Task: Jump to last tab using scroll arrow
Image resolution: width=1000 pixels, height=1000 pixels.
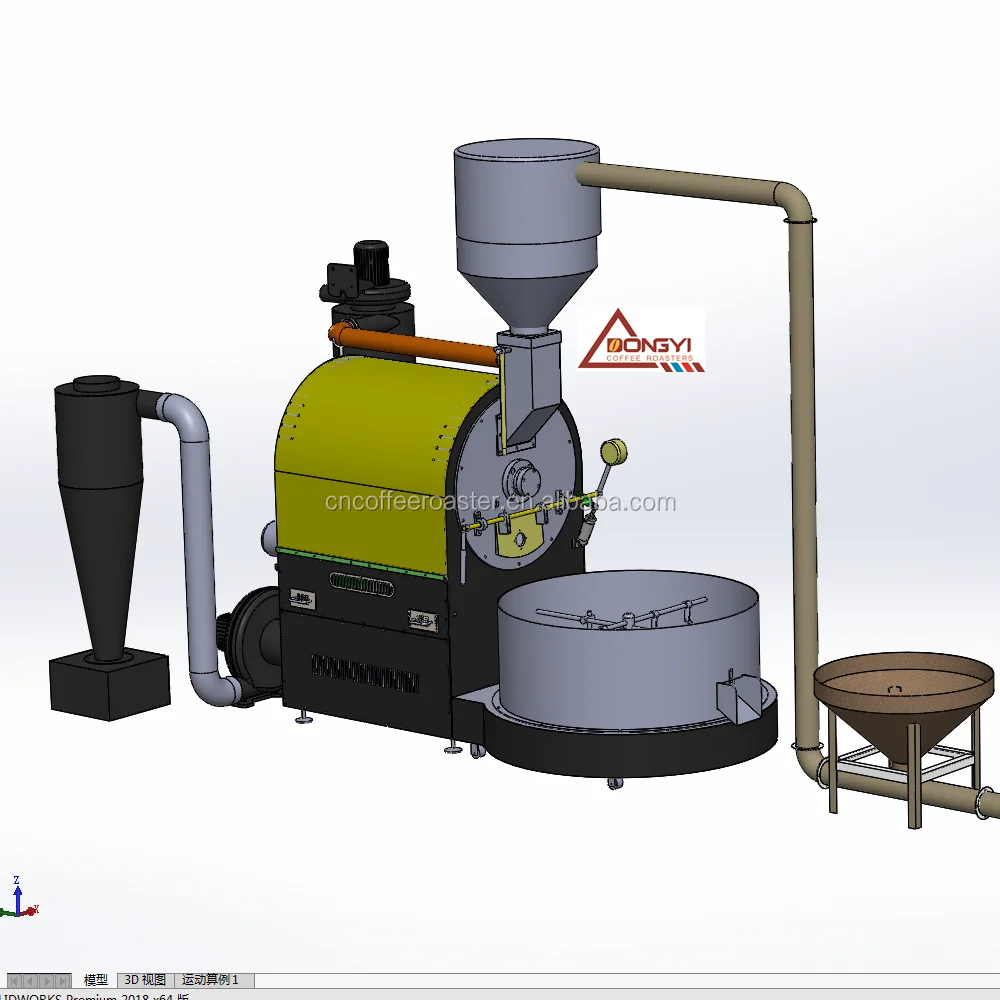Action: click(62, 980)
